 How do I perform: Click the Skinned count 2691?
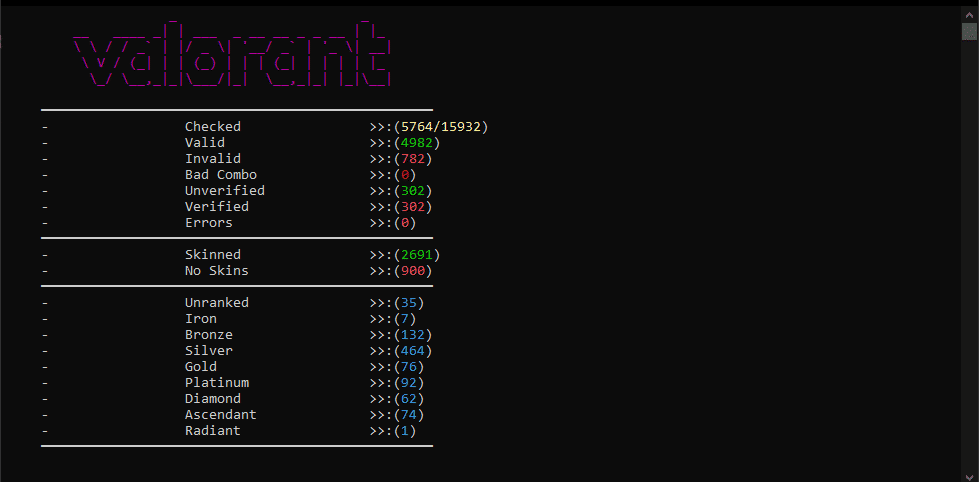[x=416, y=255]
